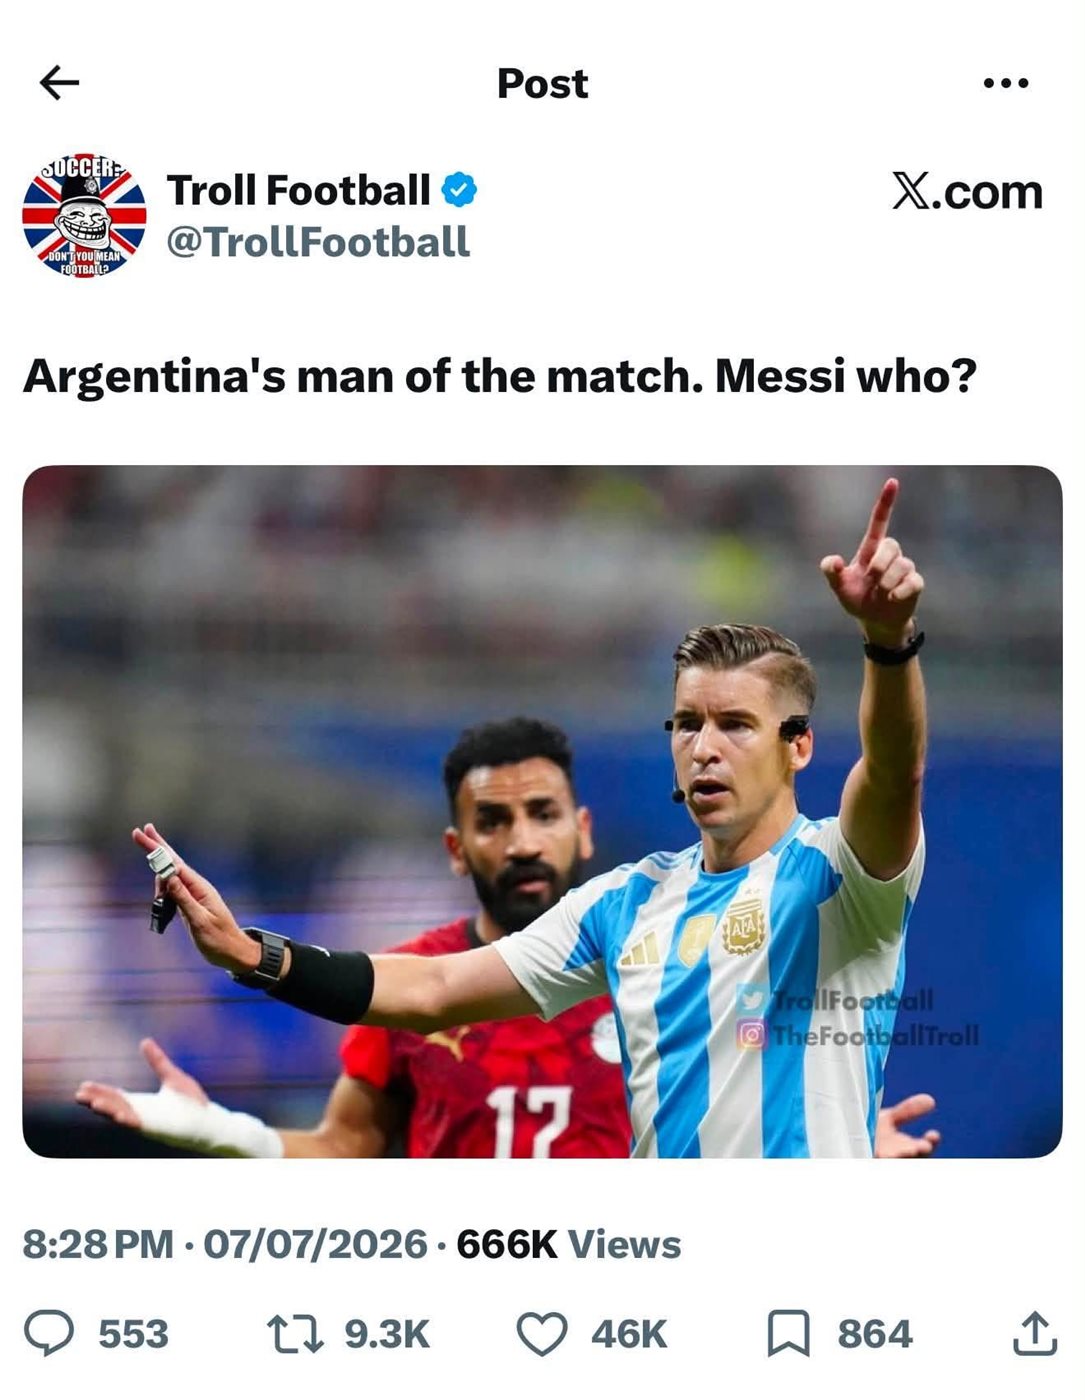Click the 8:28 PM timestamp

[x=98, y=1245]
